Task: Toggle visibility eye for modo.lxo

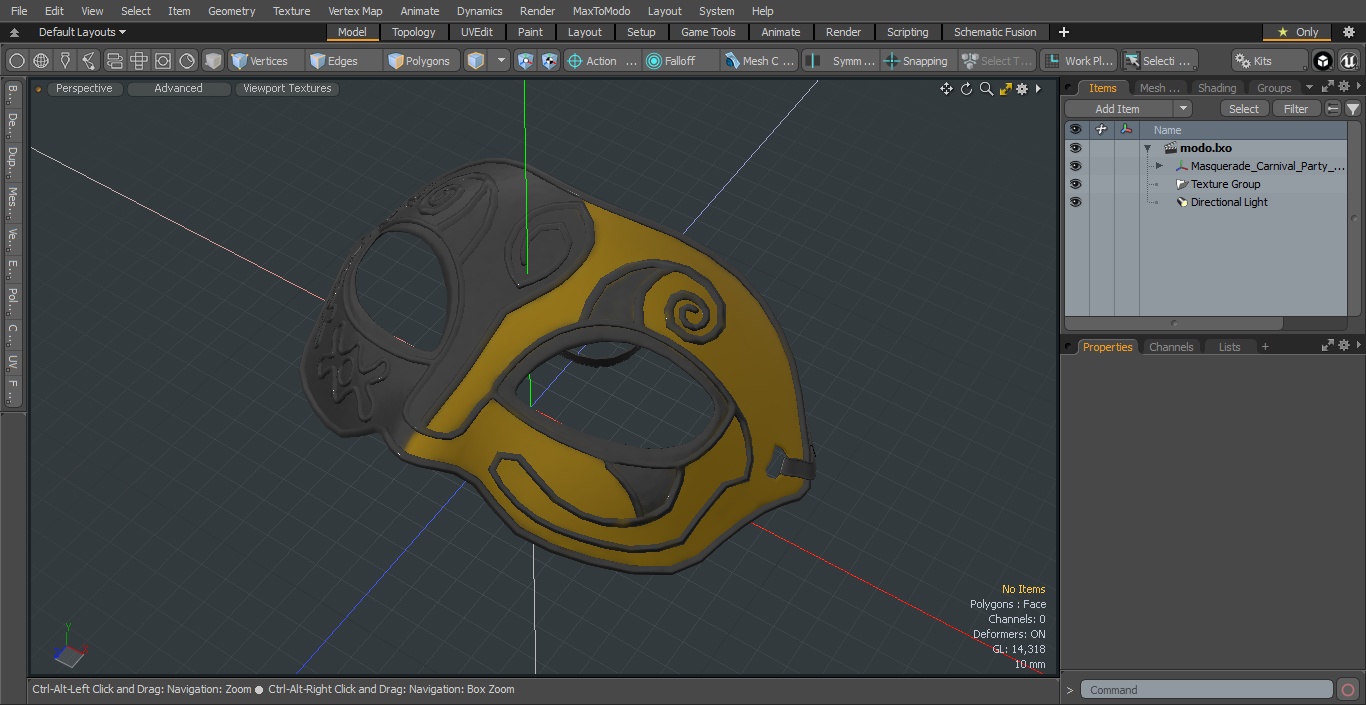Action: pyautogui.click(x=1075, y=148)
